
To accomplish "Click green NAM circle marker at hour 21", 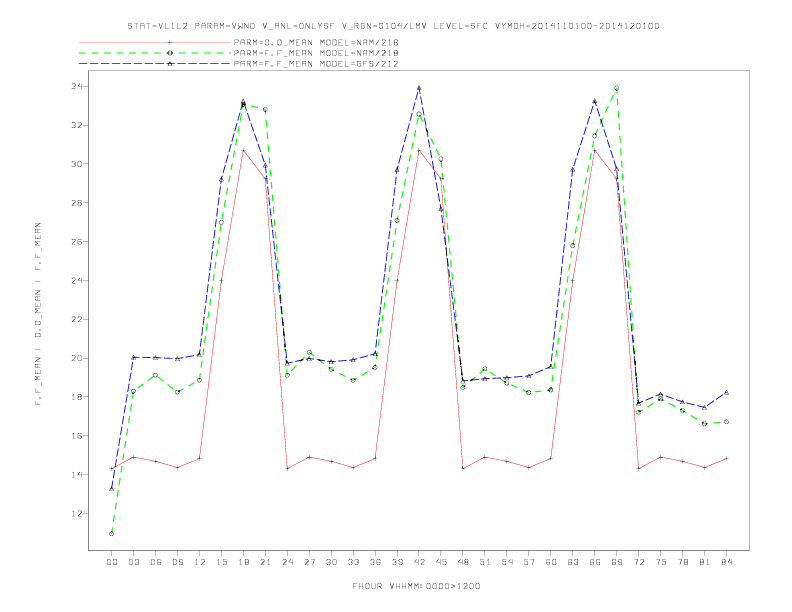I will pyautogui.click(x=265, y=109).
